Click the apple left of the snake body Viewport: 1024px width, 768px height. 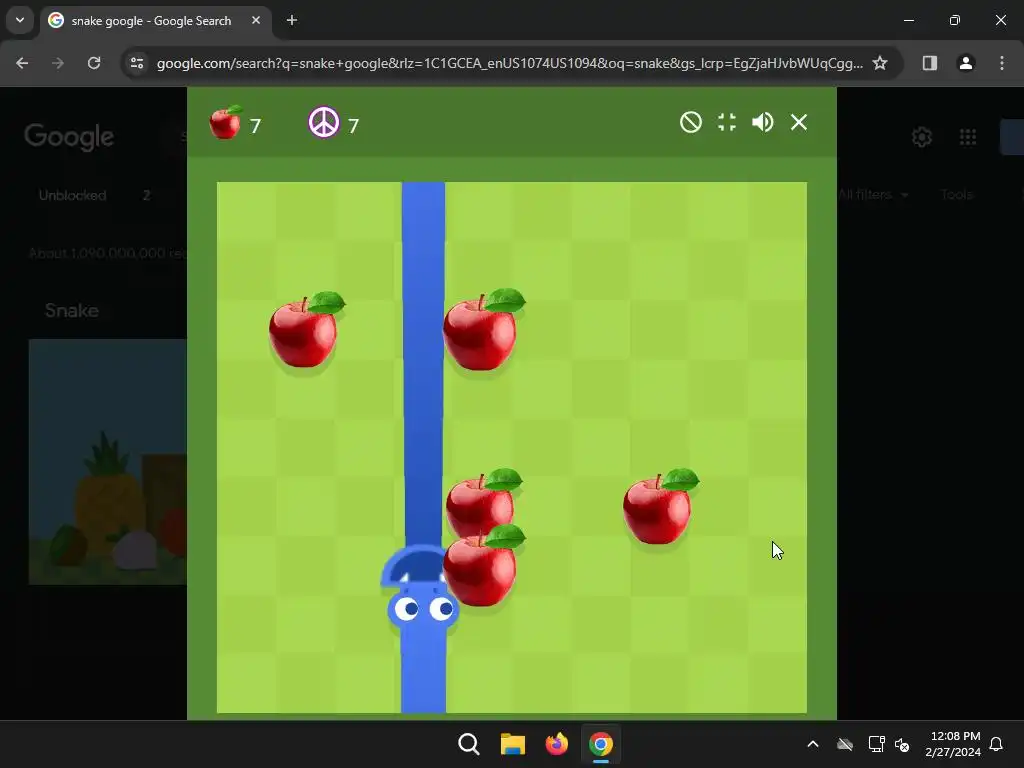coord(306,330)
